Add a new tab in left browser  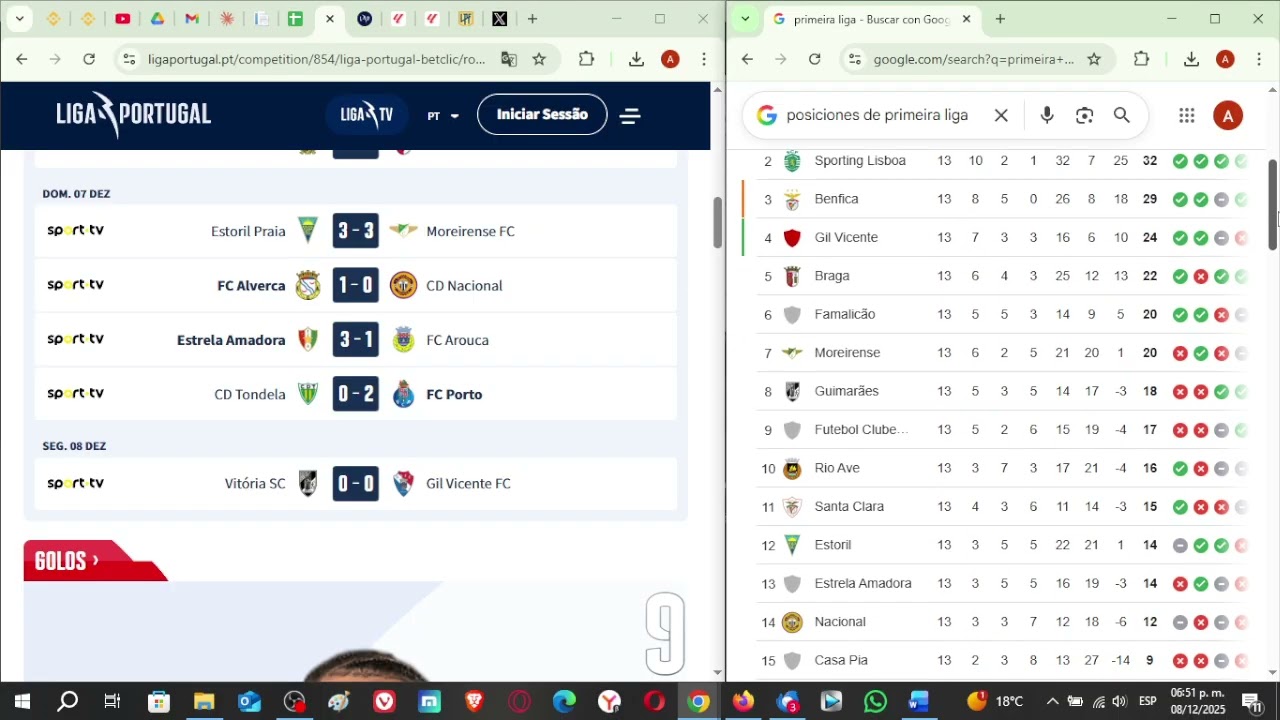pyautogui.click(x=532, y=19)
